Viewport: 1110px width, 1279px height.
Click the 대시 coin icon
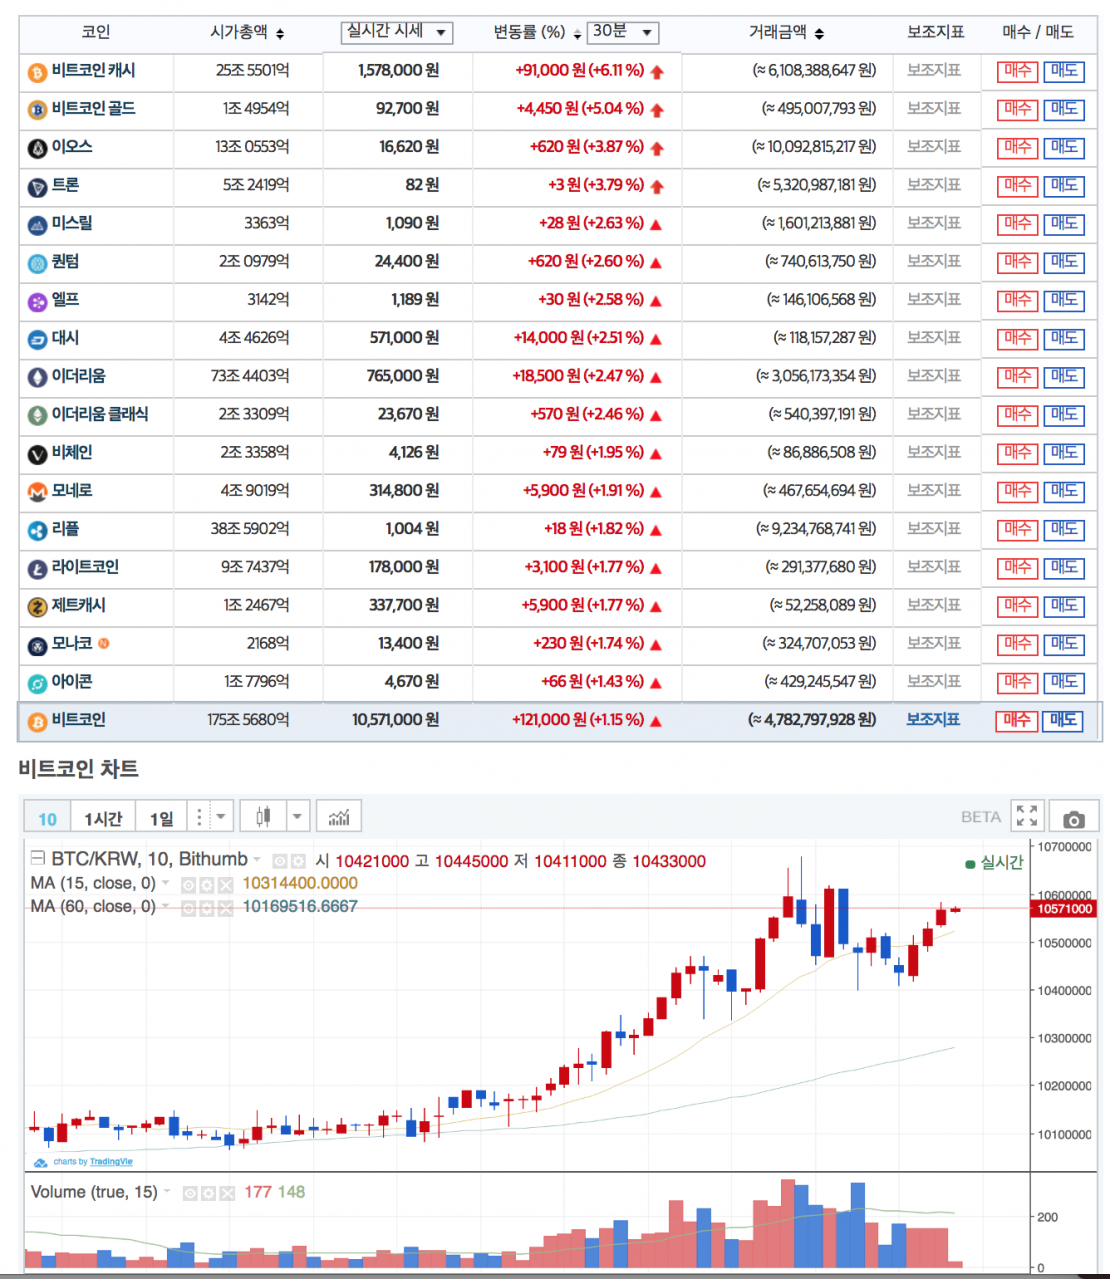tap(37, 340)
